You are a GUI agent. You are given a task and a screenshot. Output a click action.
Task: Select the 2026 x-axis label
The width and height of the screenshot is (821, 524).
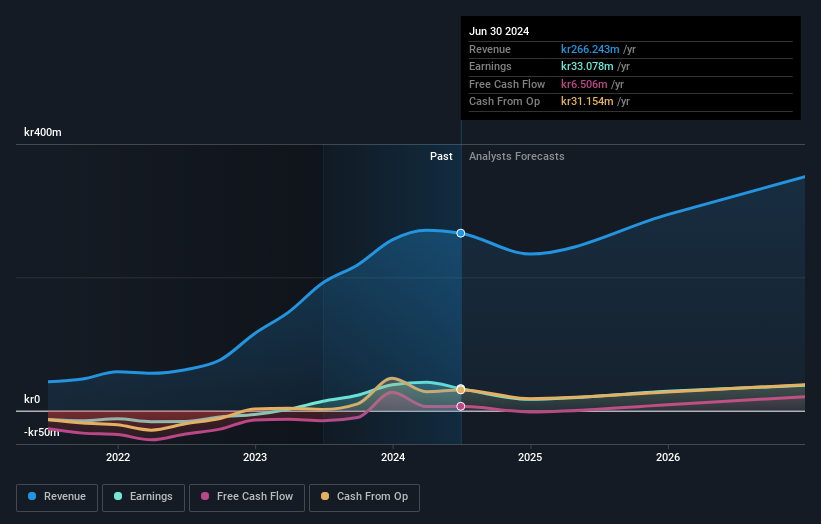pos(668,457)
